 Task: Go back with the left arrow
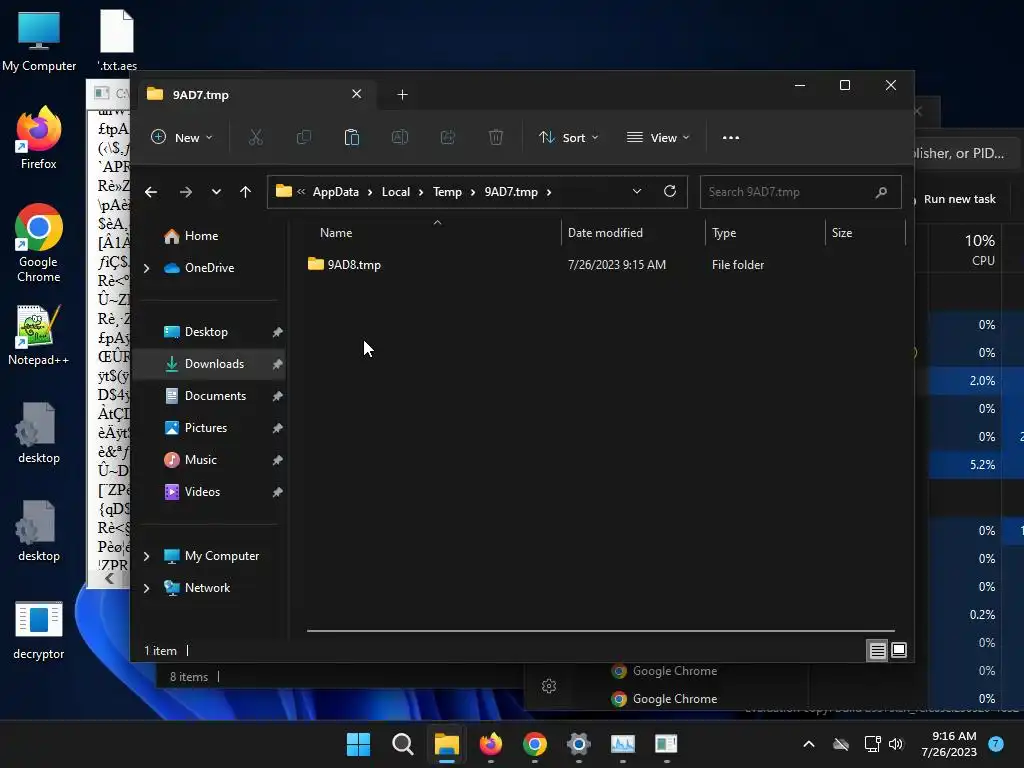pyautogui.click(x=151, y=192)
